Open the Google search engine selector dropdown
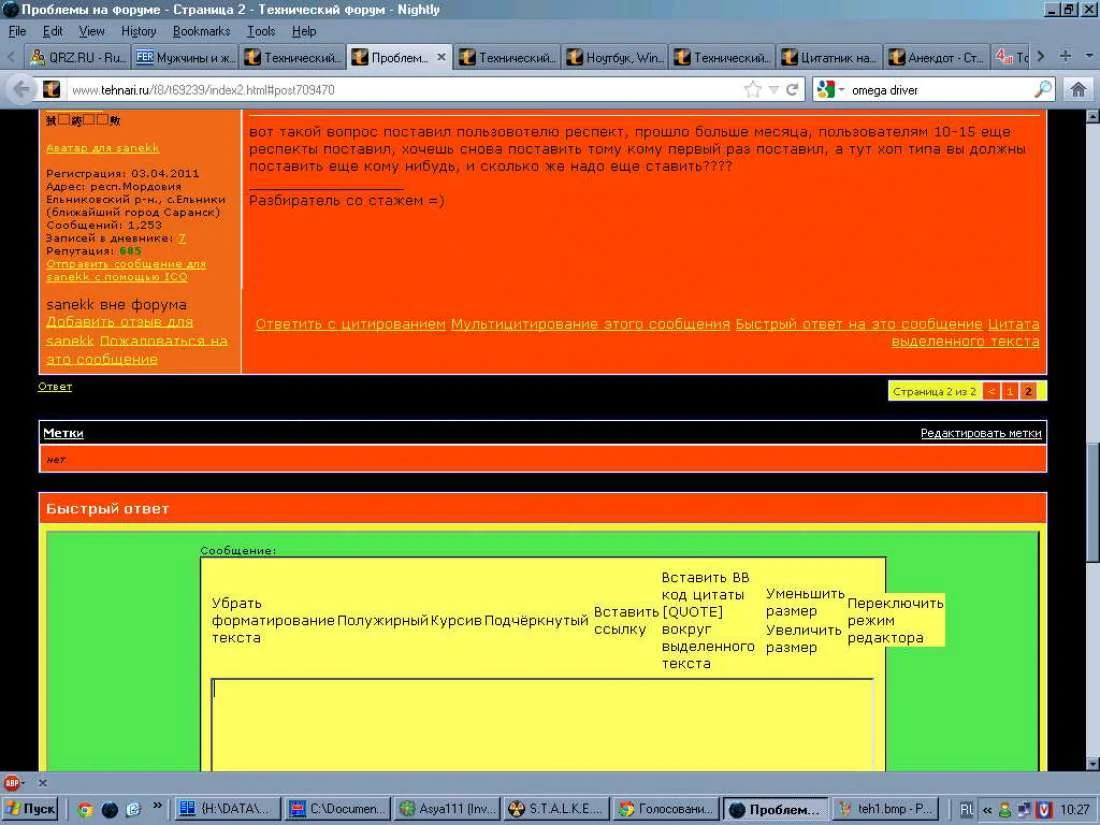This screenshot has height=825, width=1100. point(831,90)
